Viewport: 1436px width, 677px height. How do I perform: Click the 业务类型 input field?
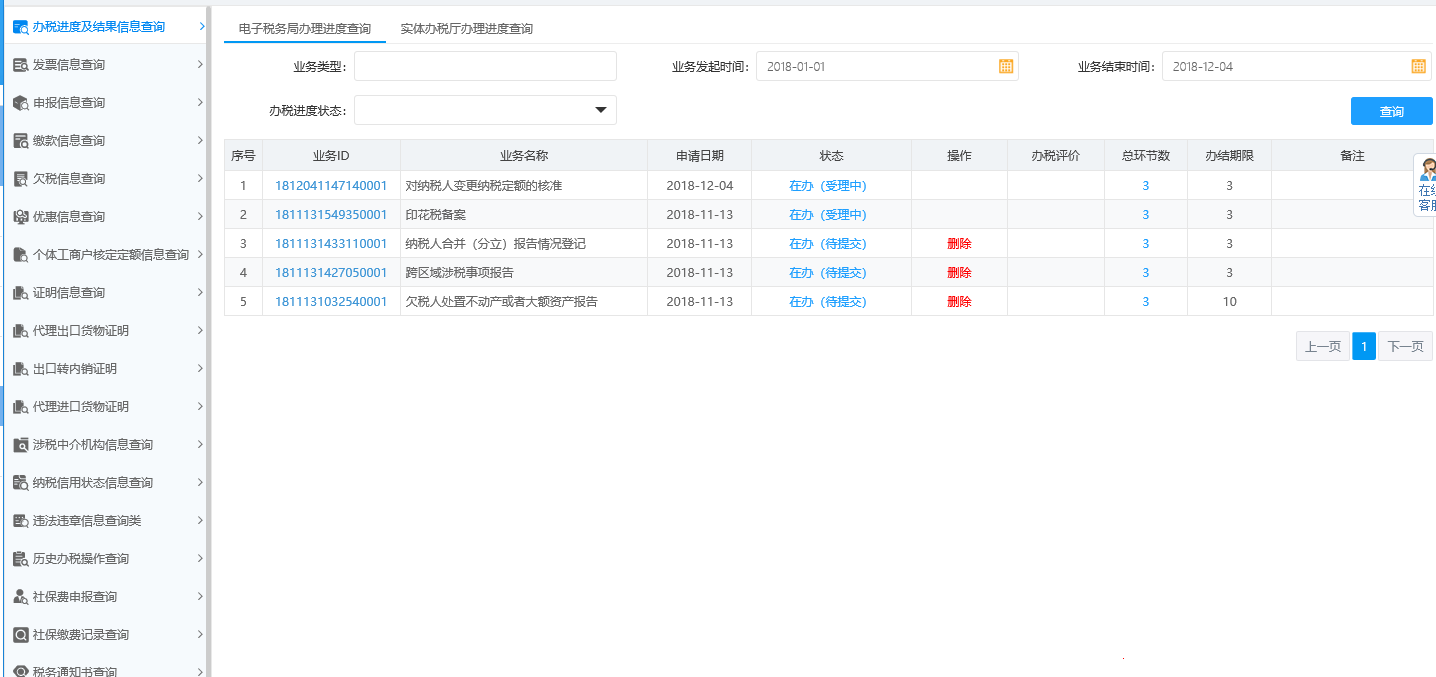[485, 66]
